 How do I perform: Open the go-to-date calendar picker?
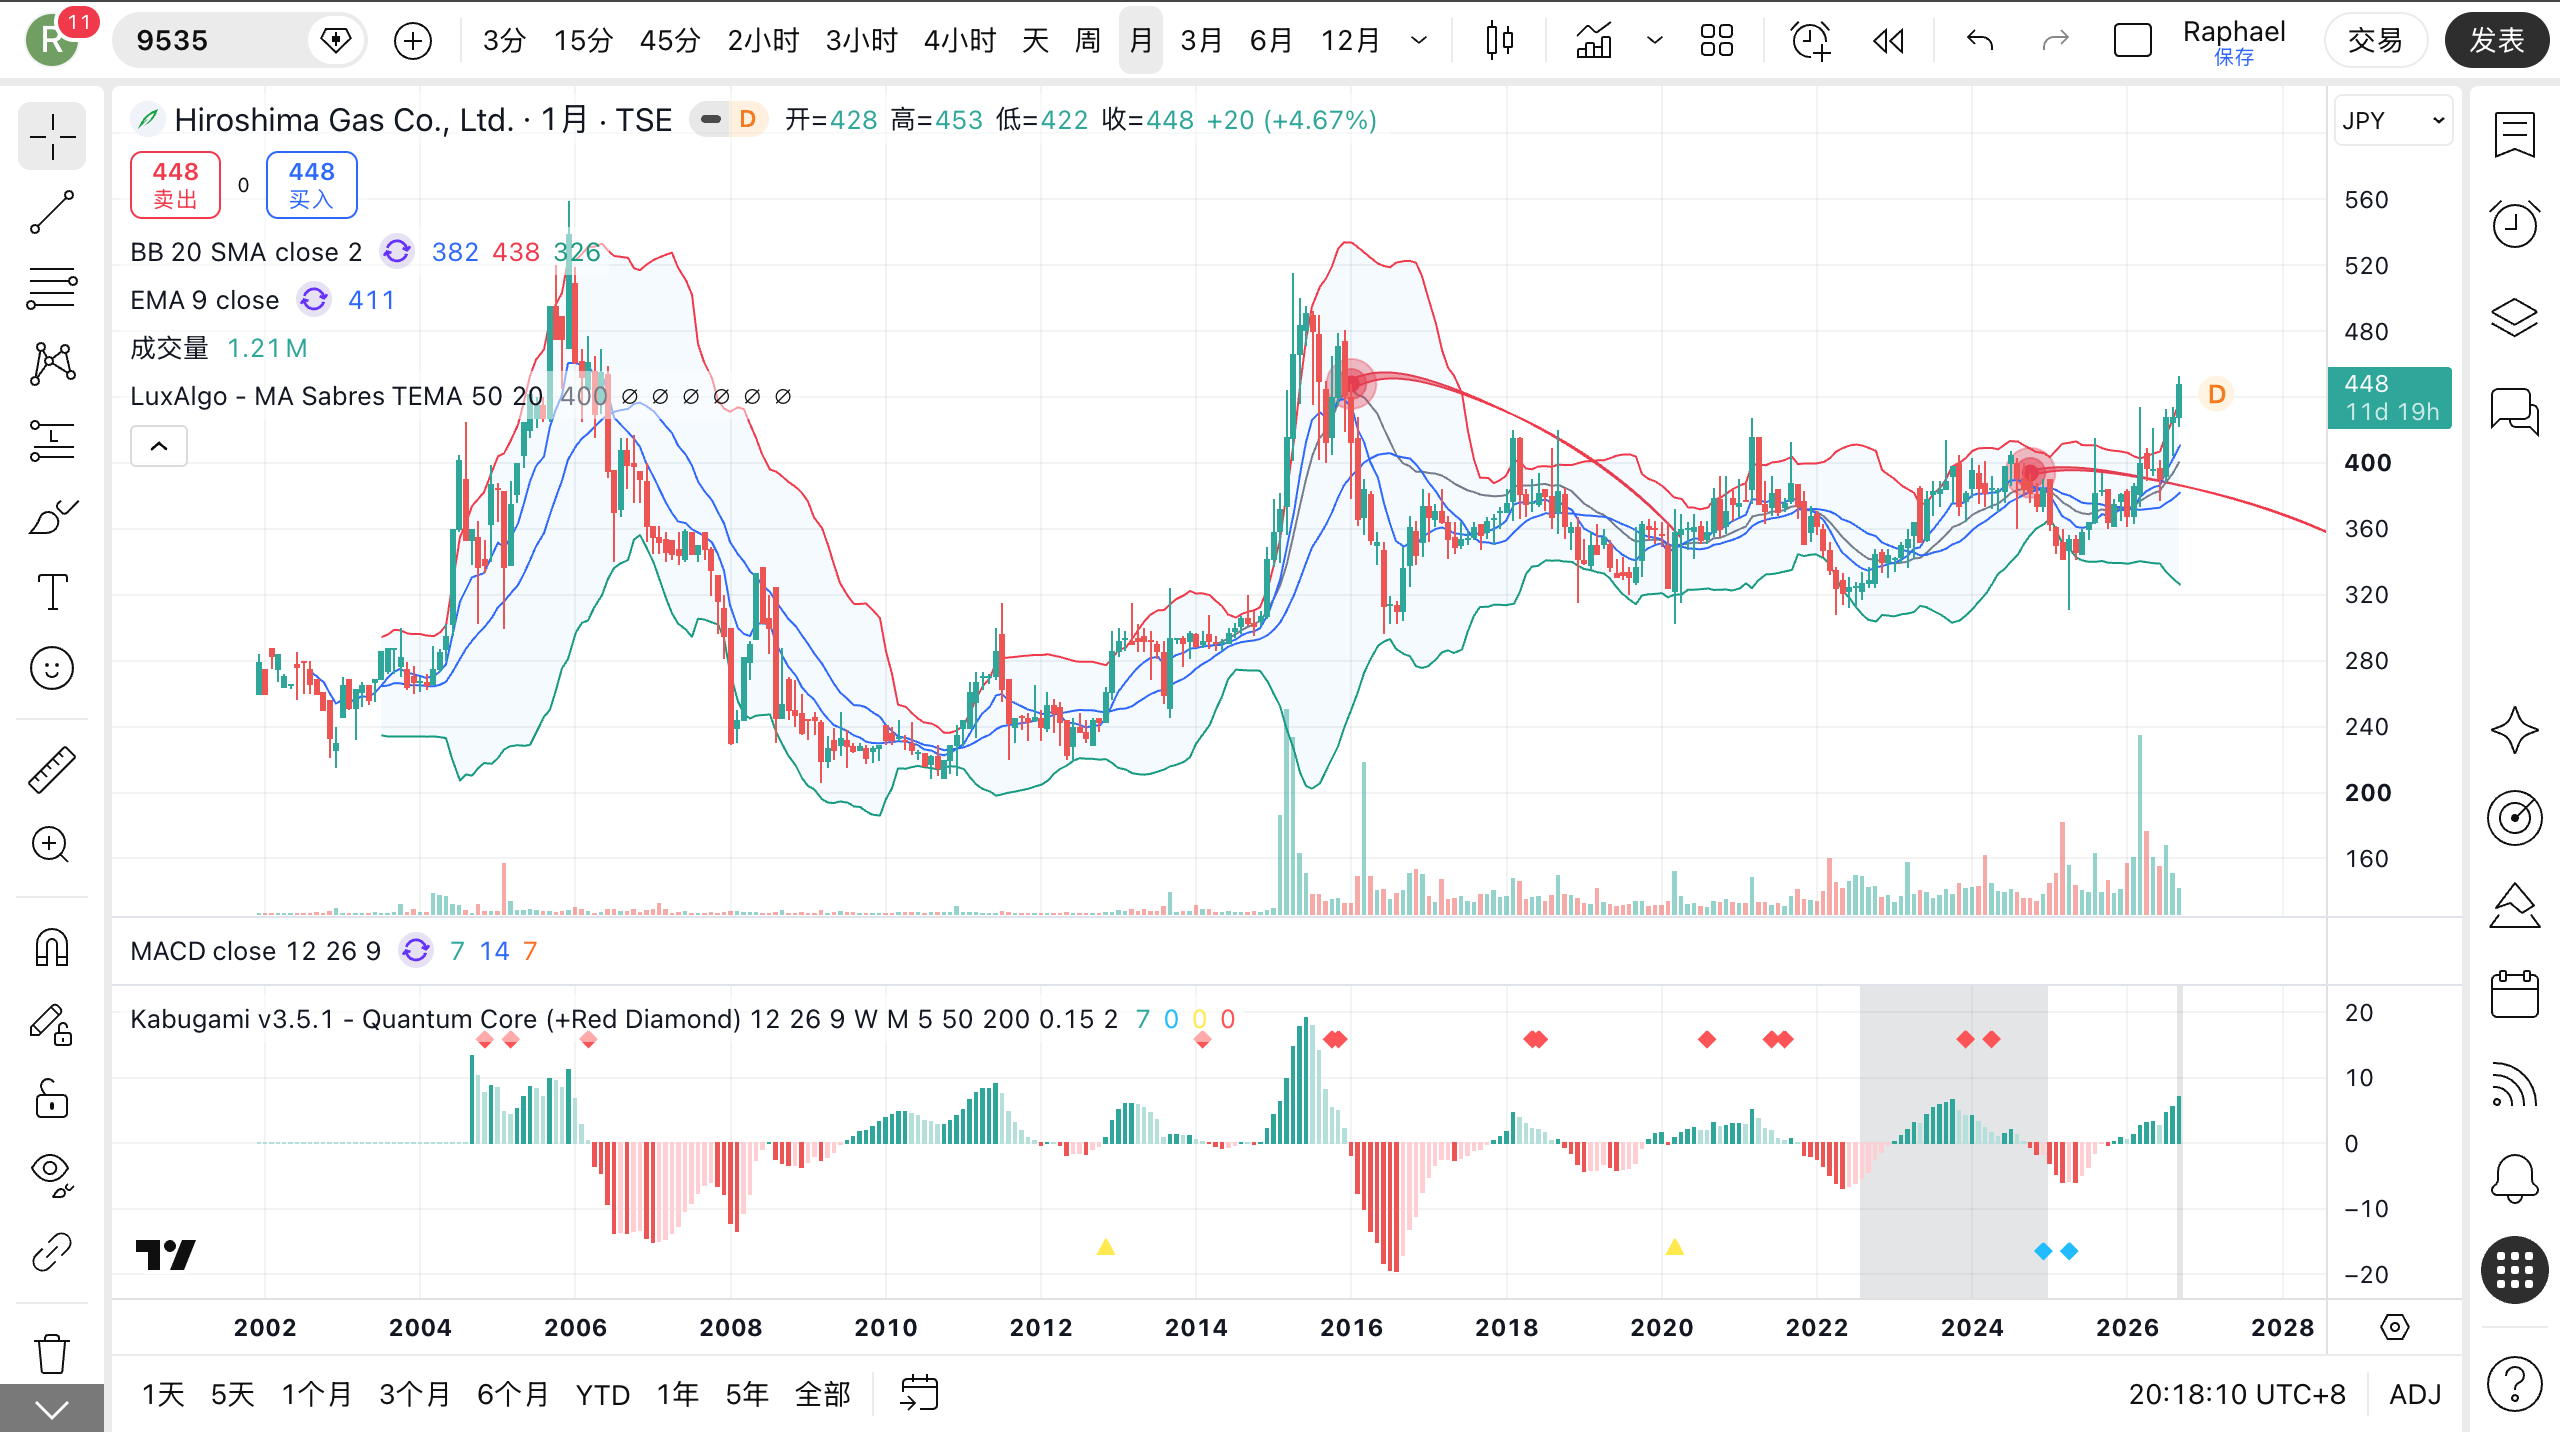point(919,1393)
